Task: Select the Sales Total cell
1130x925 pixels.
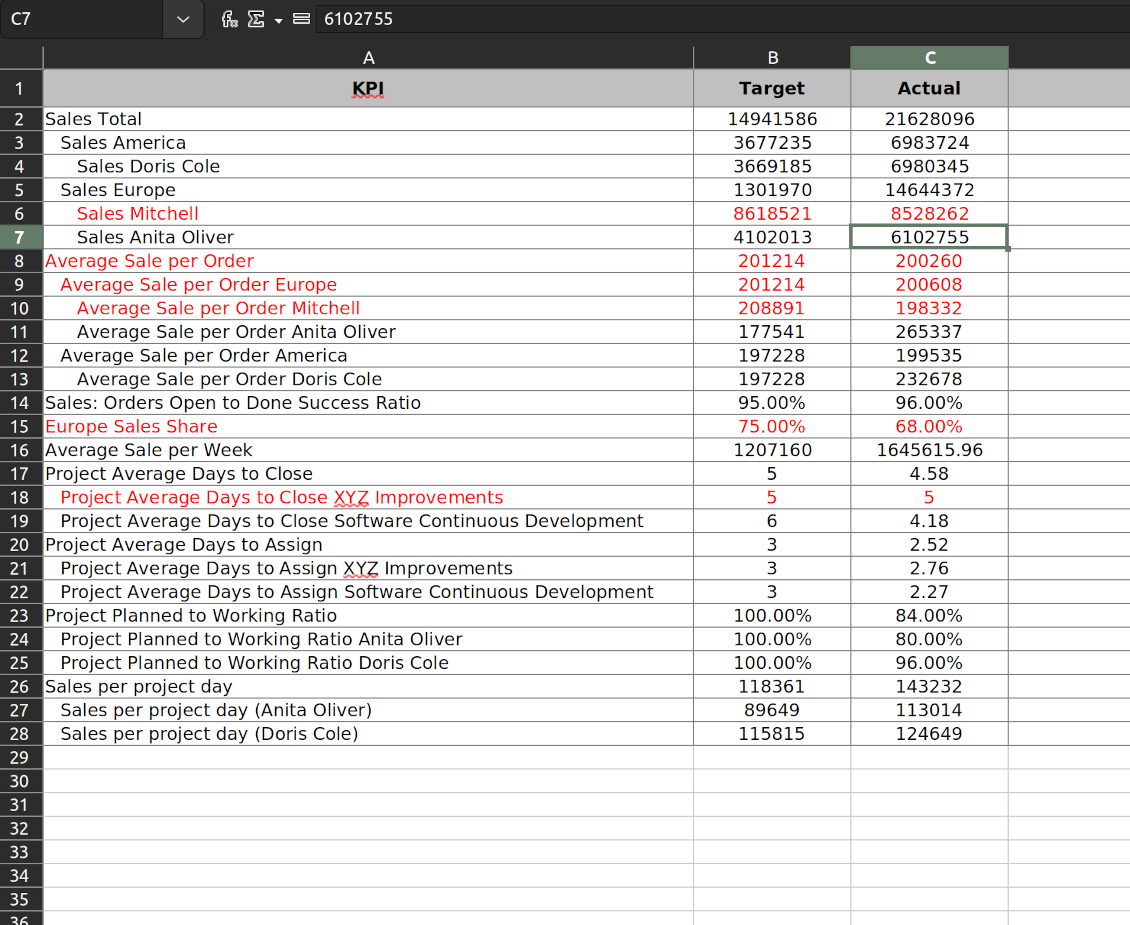Action: pos(368,119)
